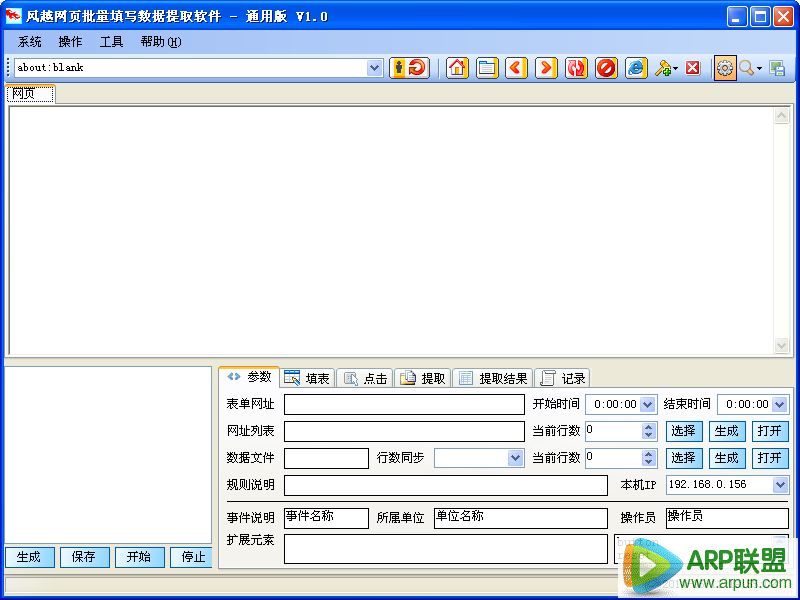800x600 pixels.
Task: Expand the 本机IP dropdown list
Action: click(x=780, y=485)
